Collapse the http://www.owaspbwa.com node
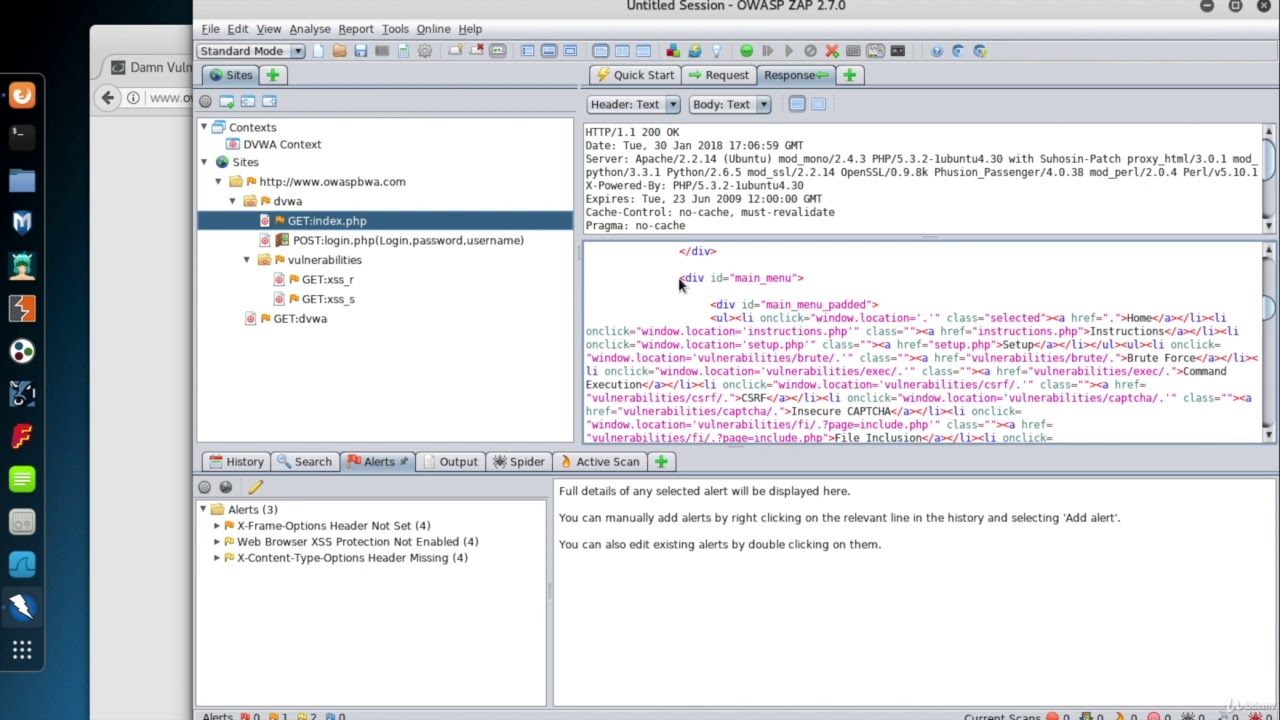 coord(218,182)
